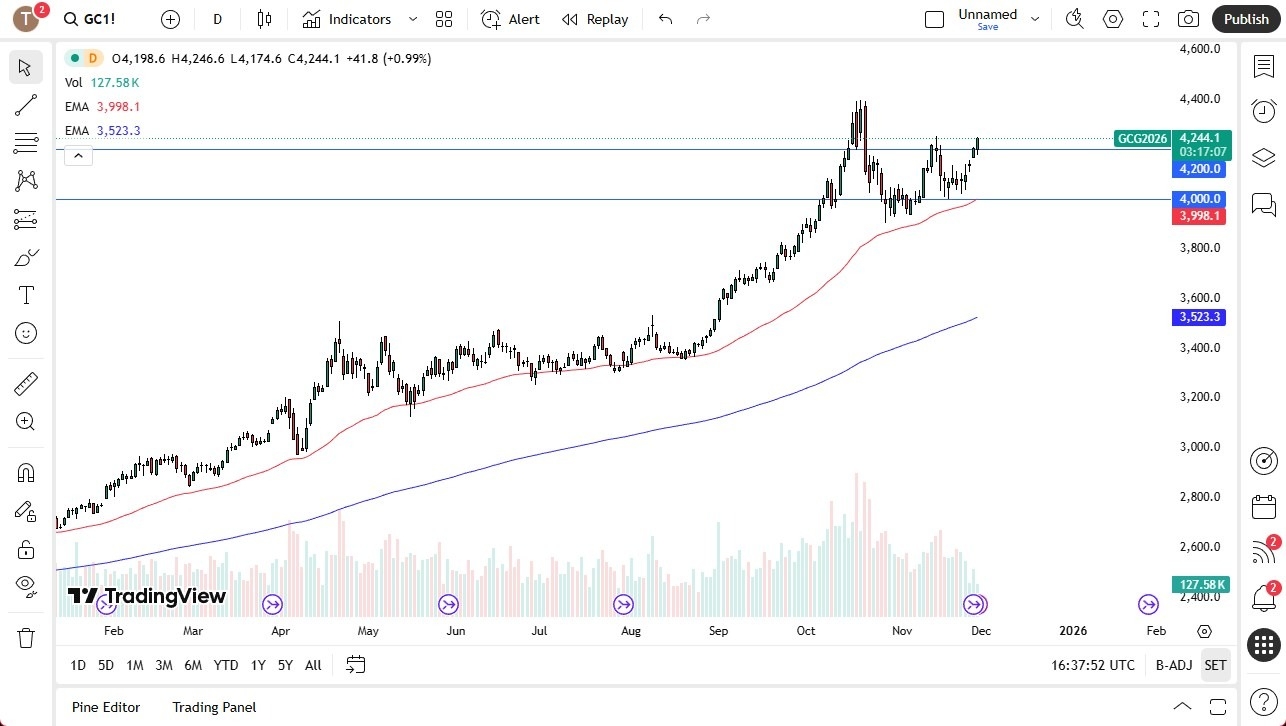Image resolution: width=1286 pixels, height=726 pixels.
Task: Toggle magnet snapping mode
Action: pyautogui.click(x=26, y=472)
